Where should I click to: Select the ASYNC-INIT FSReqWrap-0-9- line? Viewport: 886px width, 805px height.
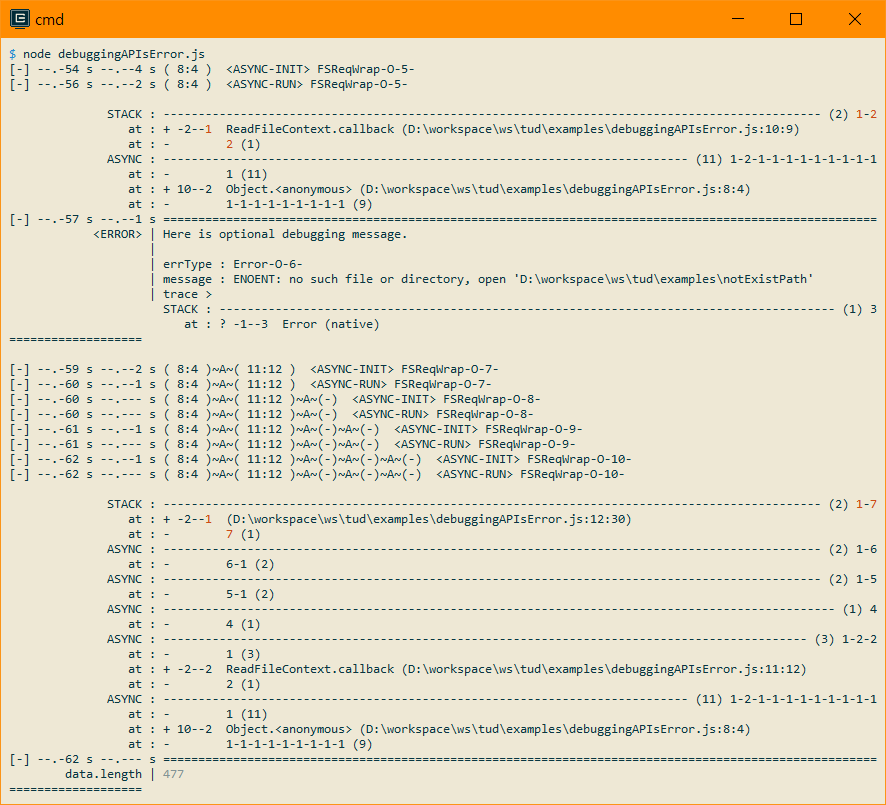(x=296, y=429)
